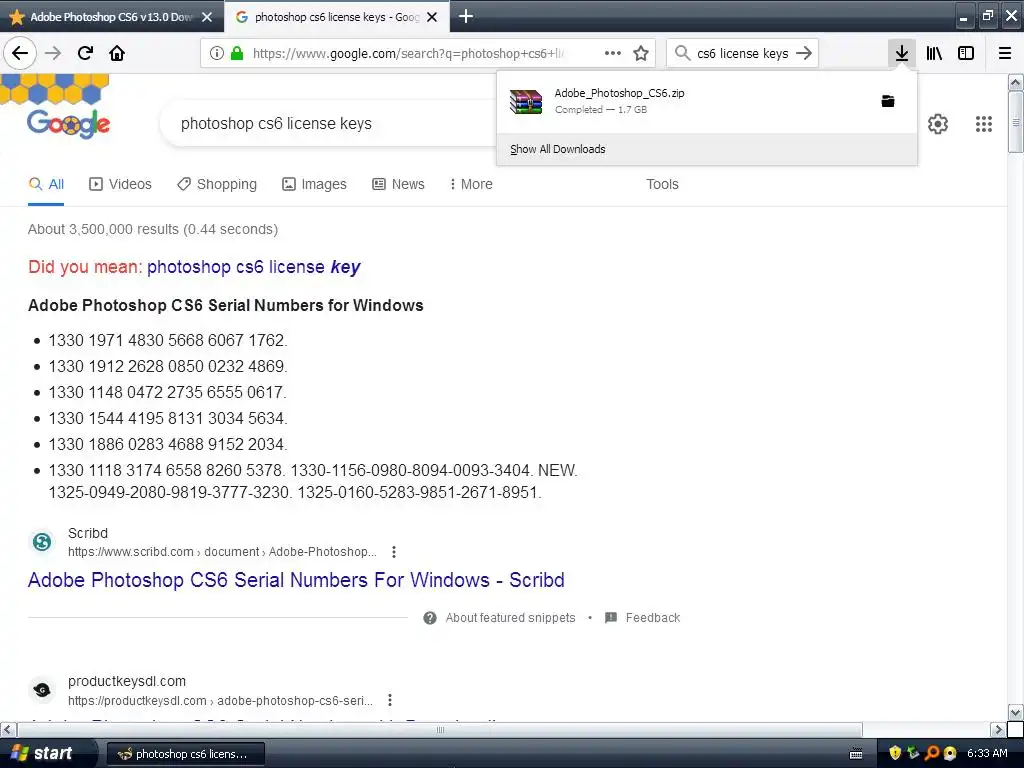
Task: Show the sidebars toolbar icon
Action: (966, 53)
